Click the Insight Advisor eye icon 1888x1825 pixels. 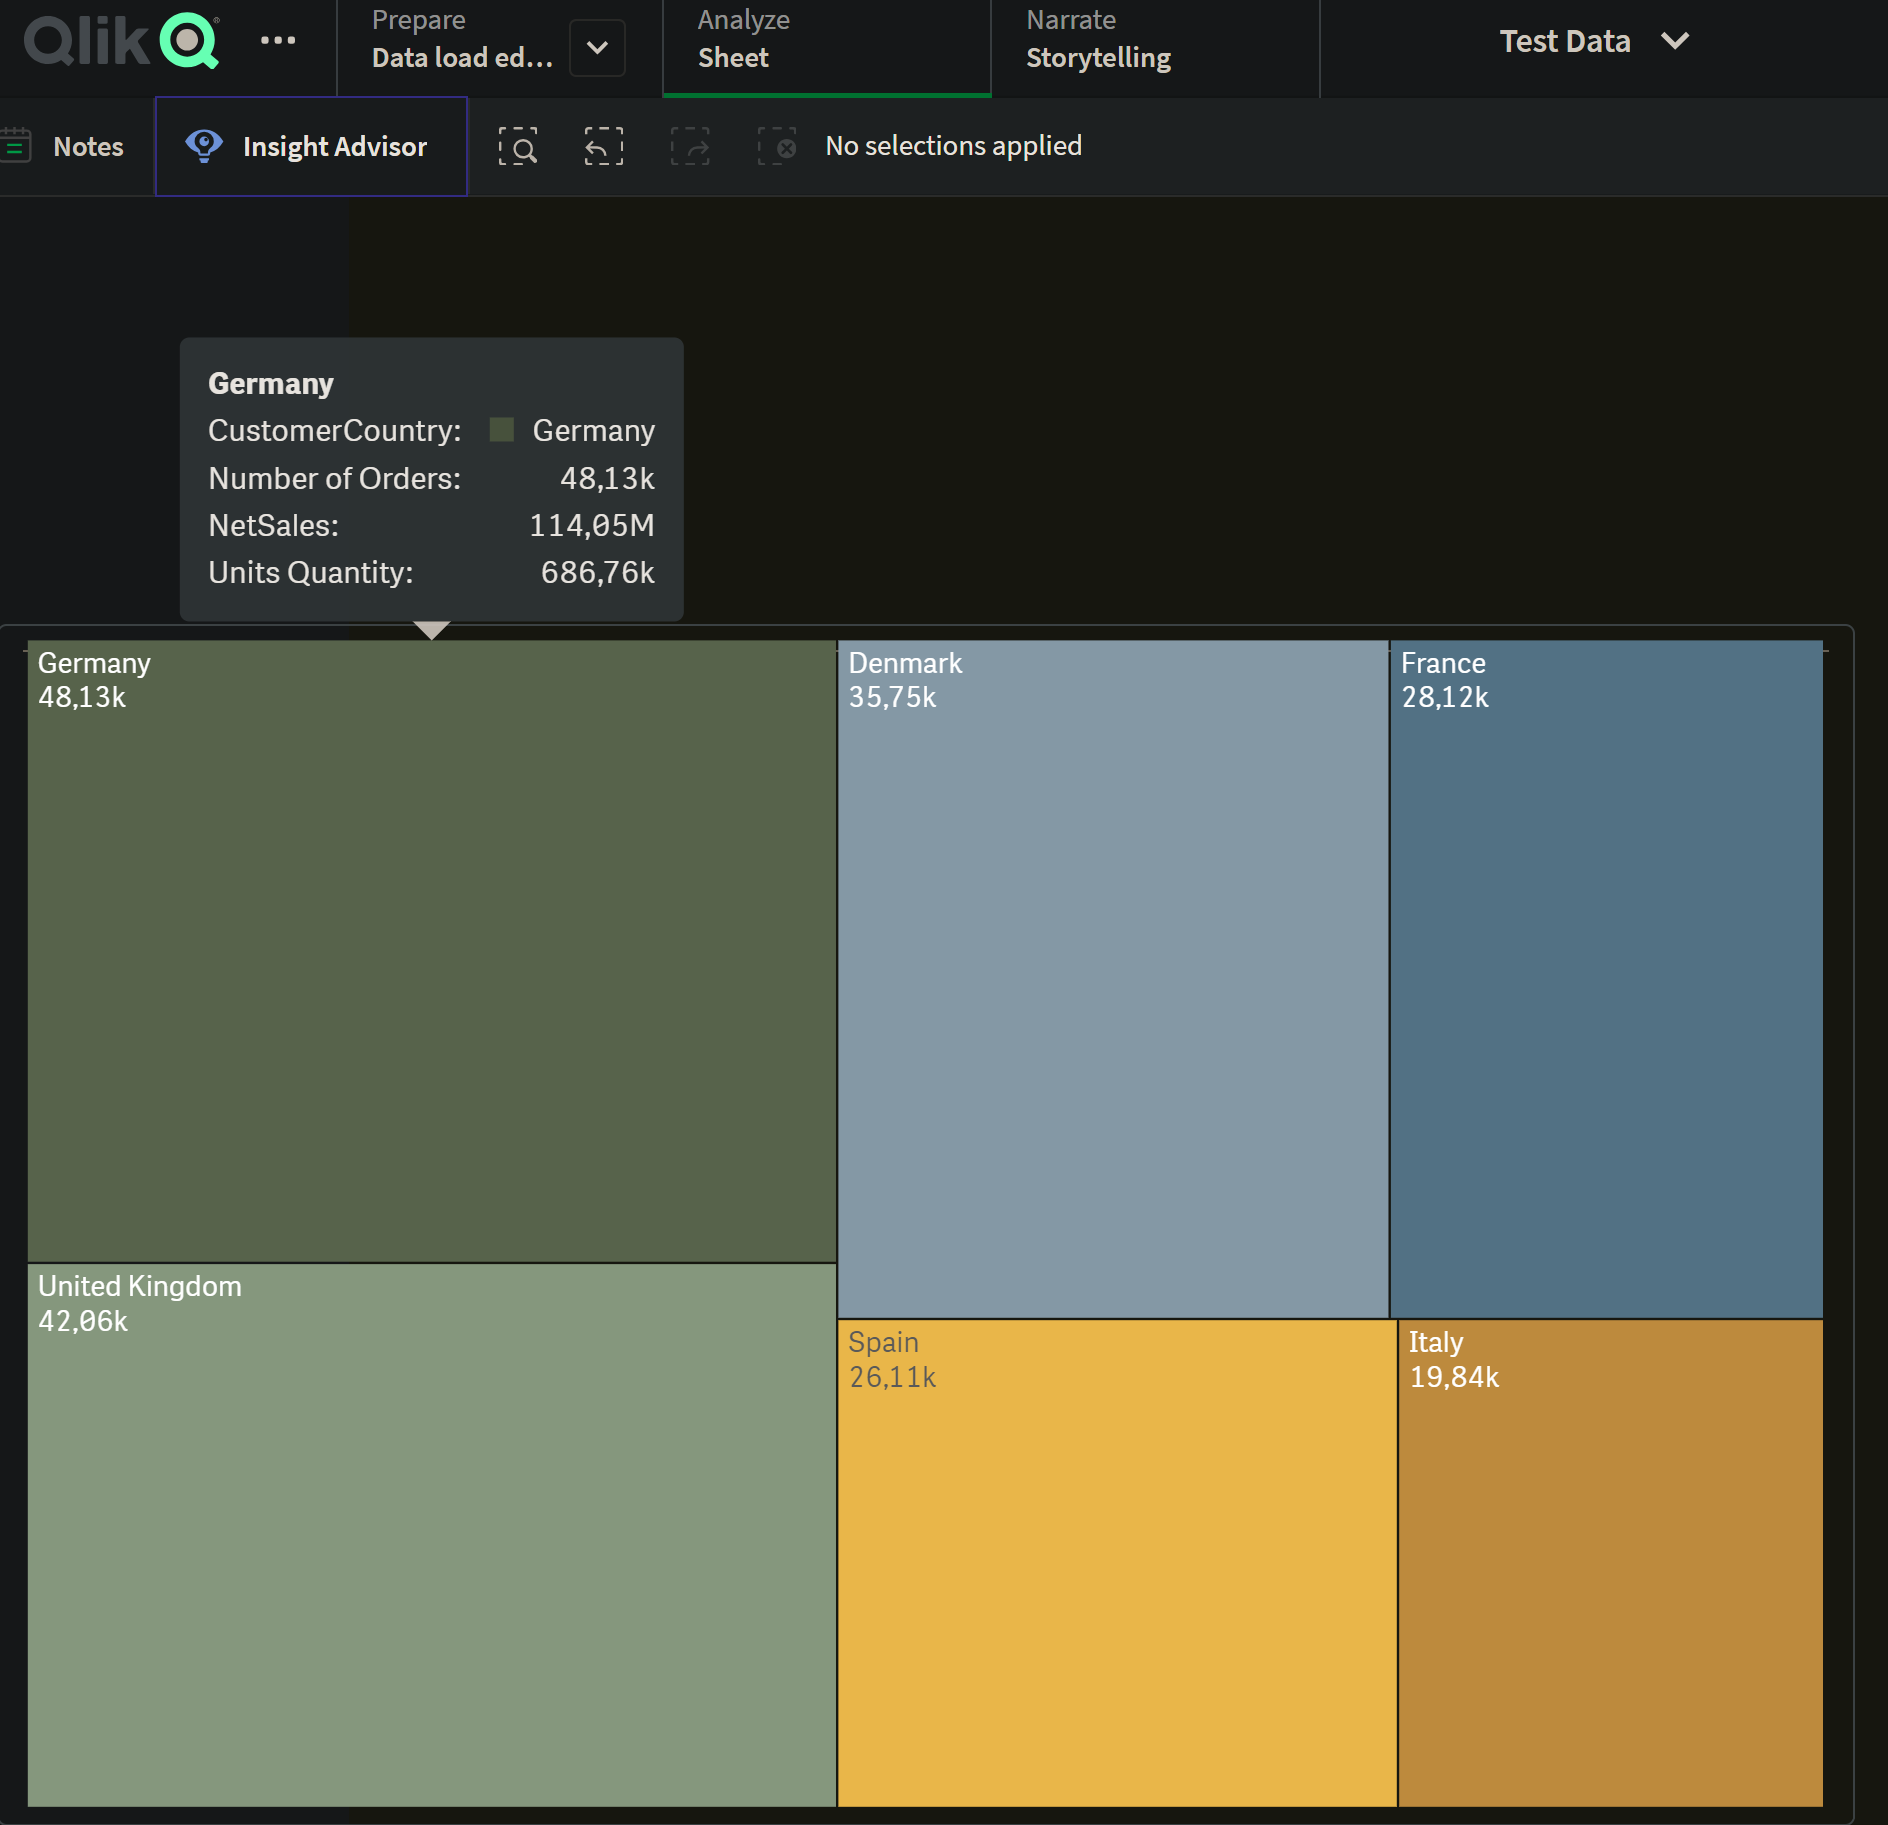(204, 146)
